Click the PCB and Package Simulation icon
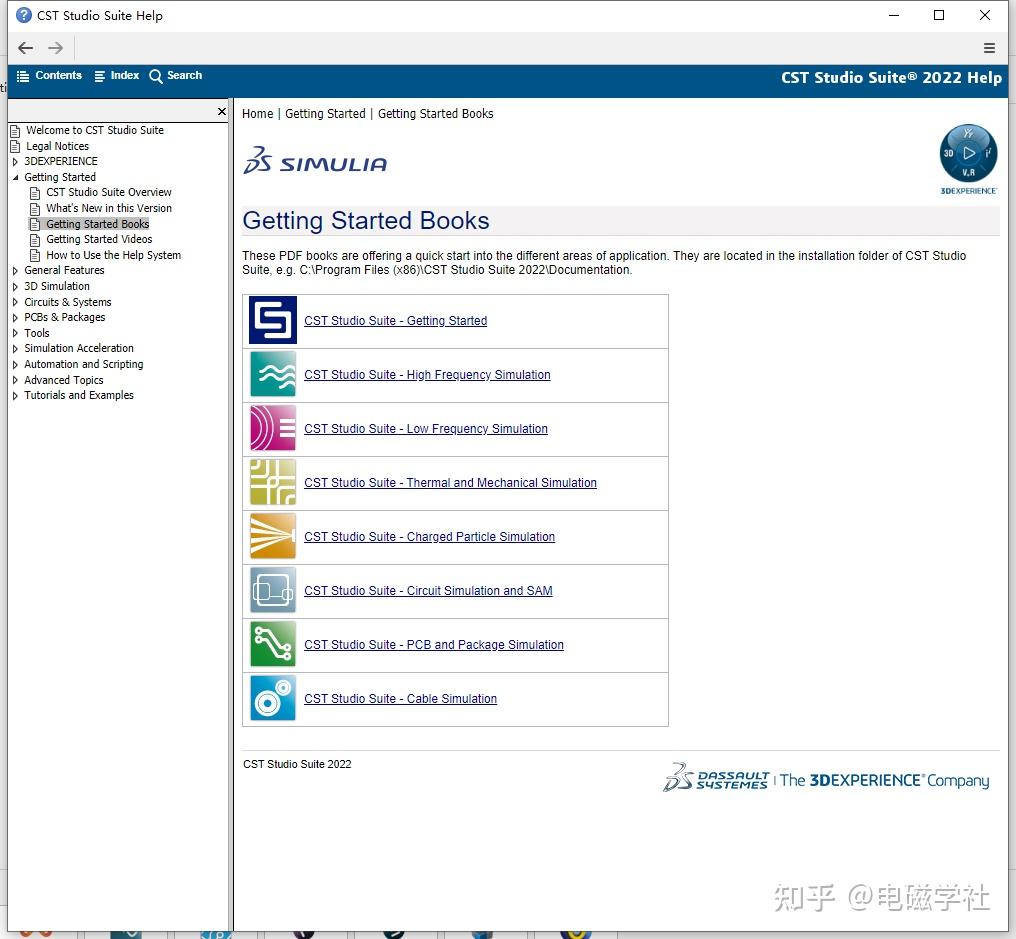1016x939 pixels. [271, 644]
